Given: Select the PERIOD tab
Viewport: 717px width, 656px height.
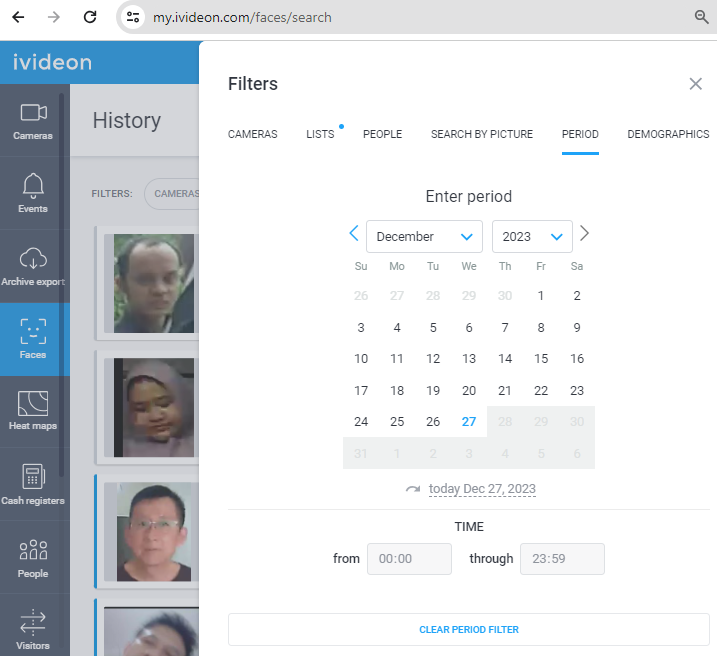Looking at the screenshot, I should [x=580, y=134].
